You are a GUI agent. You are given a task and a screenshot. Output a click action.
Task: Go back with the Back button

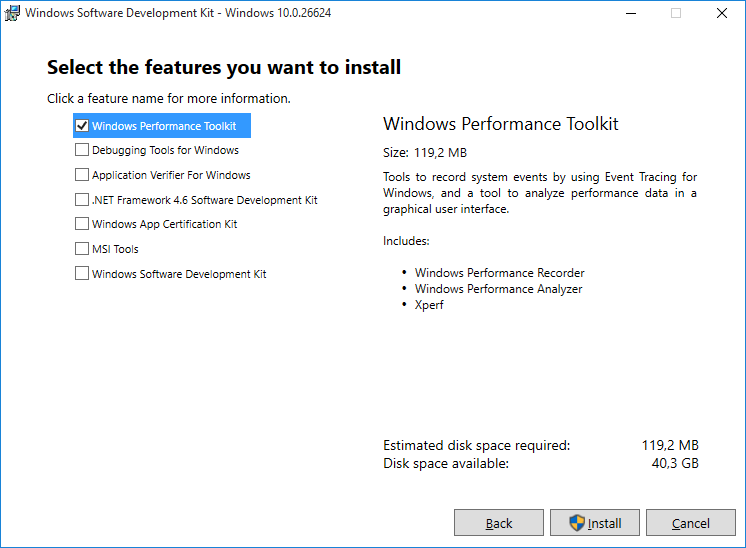[499, 523]
